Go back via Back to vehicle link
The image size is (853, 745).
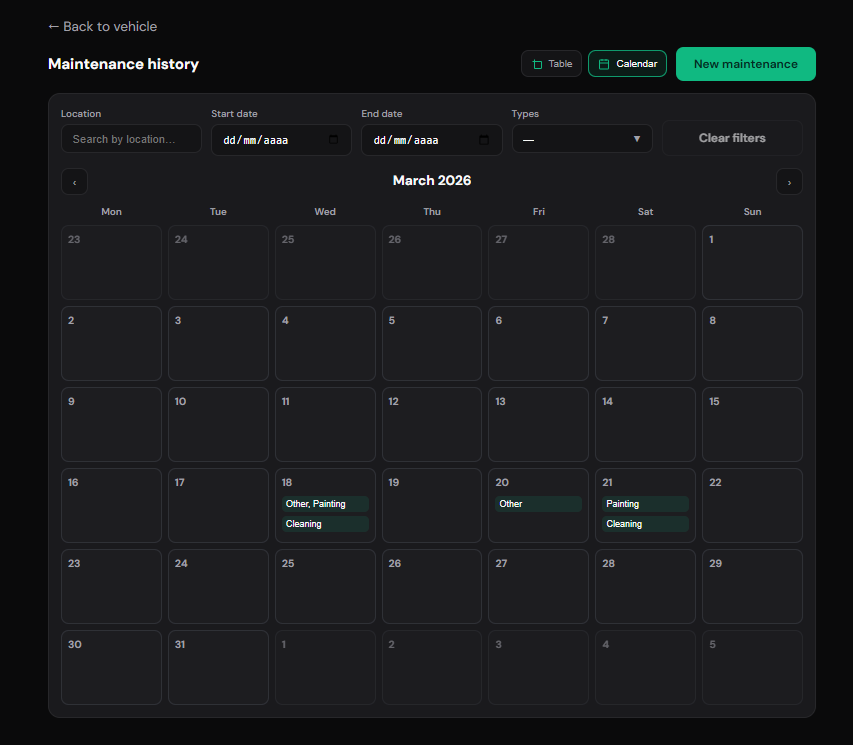pos(102,26)
